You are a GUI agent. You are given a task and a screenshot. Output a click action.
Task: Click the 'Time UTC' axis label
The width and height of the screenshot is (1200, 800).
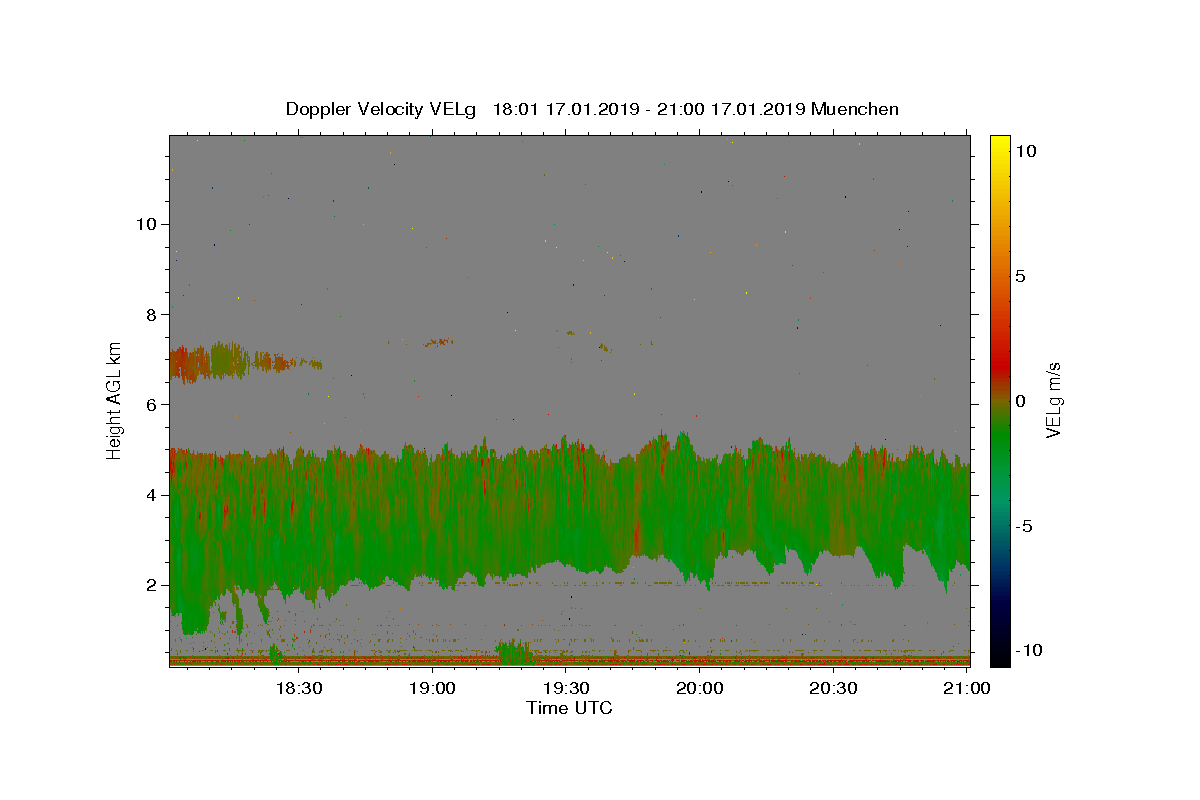point(569,708)
